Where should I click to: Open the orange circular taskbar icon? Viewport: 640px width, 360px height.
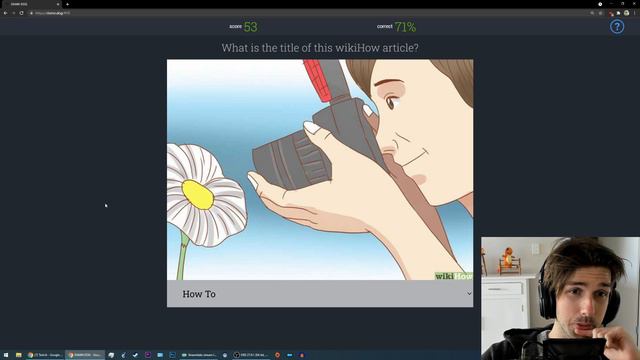[x=278, y=355]
